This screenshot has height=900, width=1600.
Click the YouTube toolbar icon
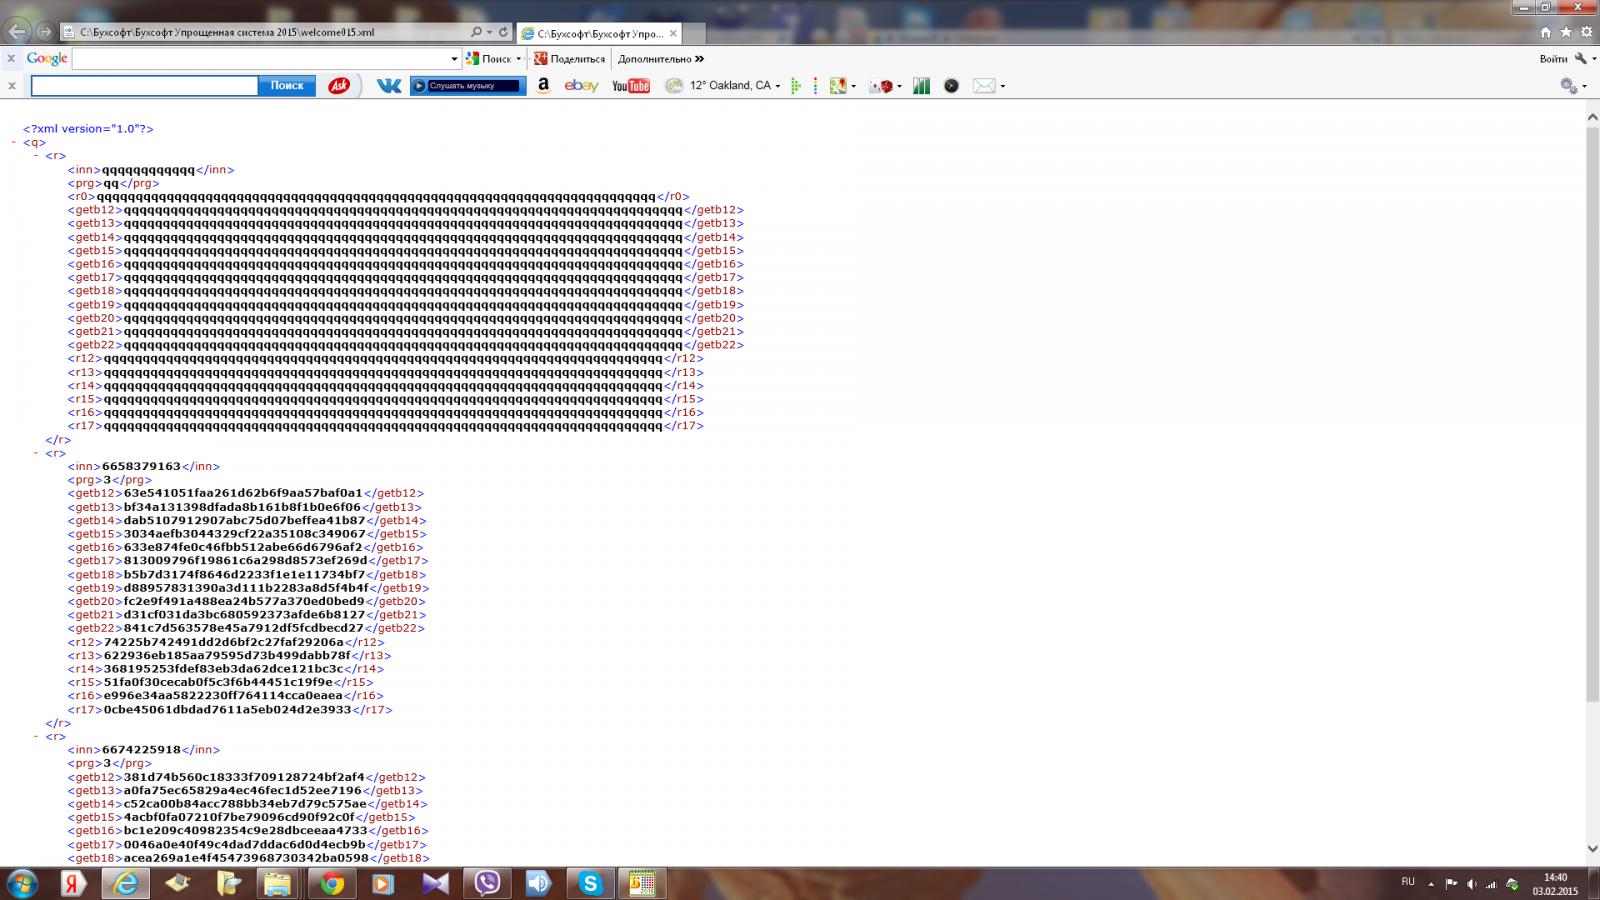[630, 86]
